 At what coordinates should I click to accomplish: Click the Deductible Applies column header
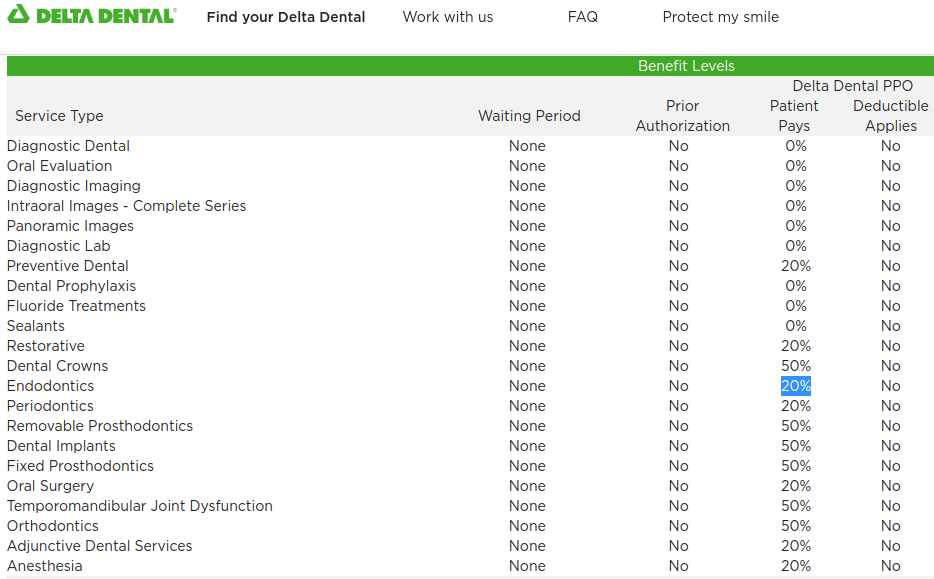point(890,116)
